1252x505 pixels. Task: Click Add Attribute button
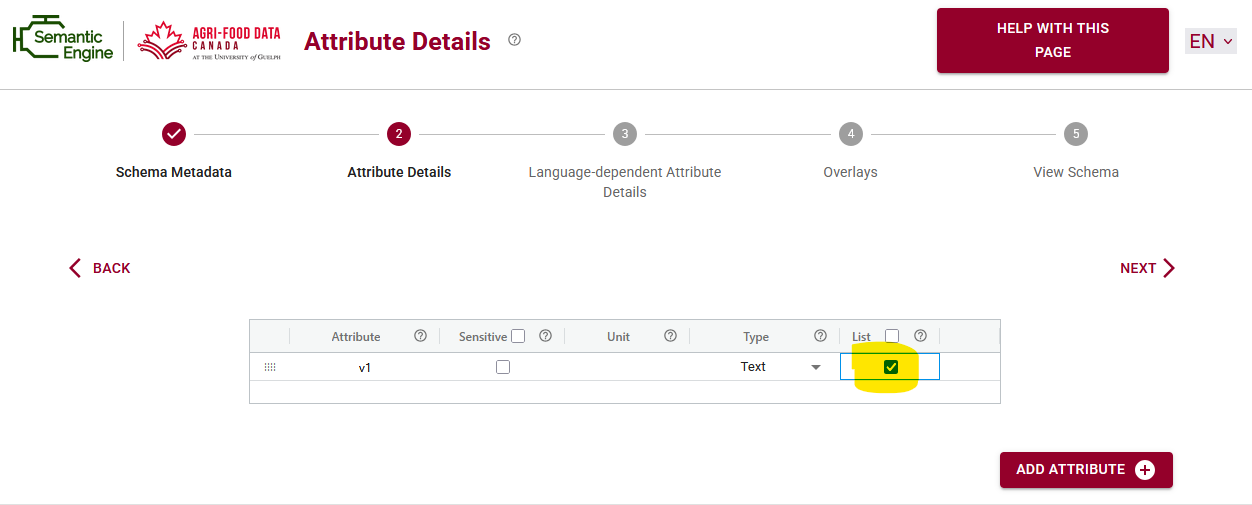click(x=1085, y=470)
